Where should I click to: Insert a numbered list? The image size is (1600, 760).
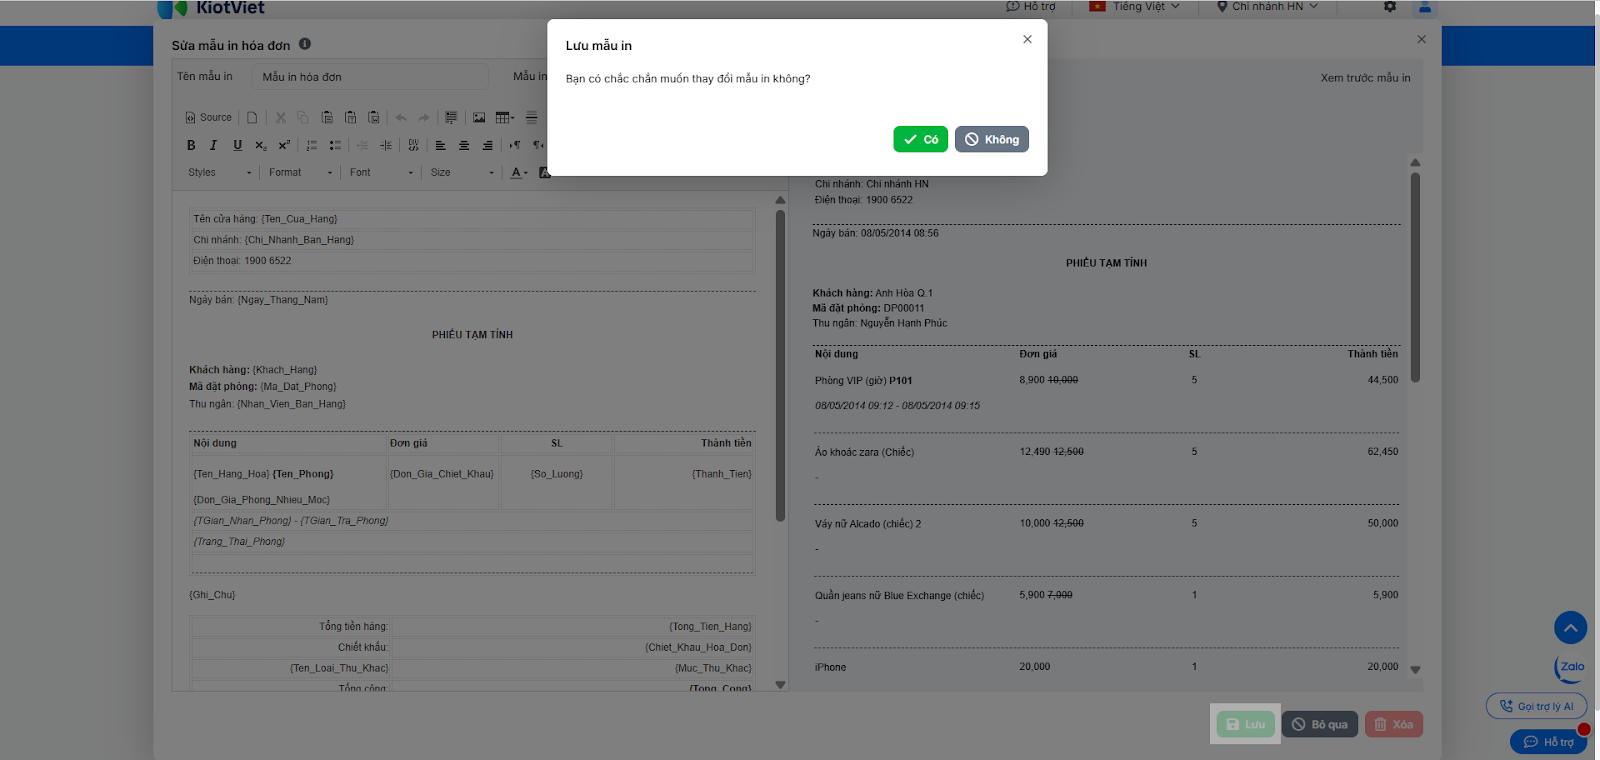tap(312, 145)
